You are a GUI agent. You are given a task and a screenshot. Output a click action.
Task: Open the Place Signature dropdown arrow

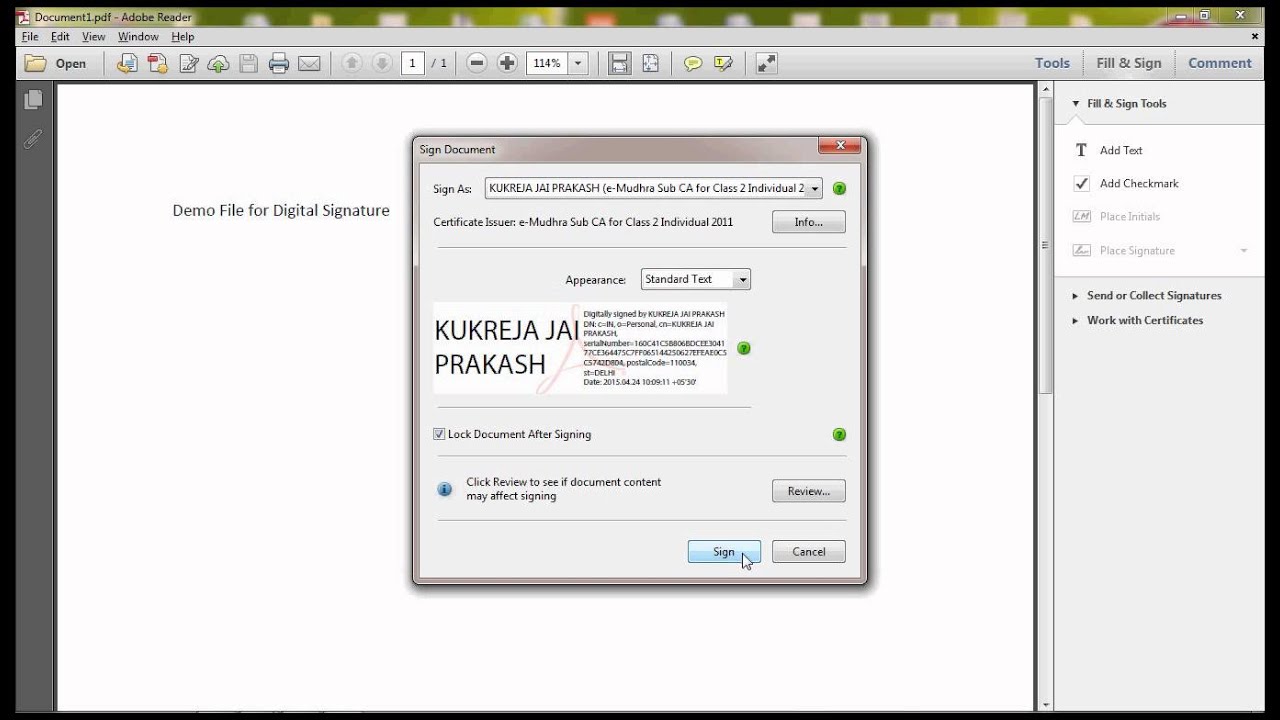click(1244, 250)
